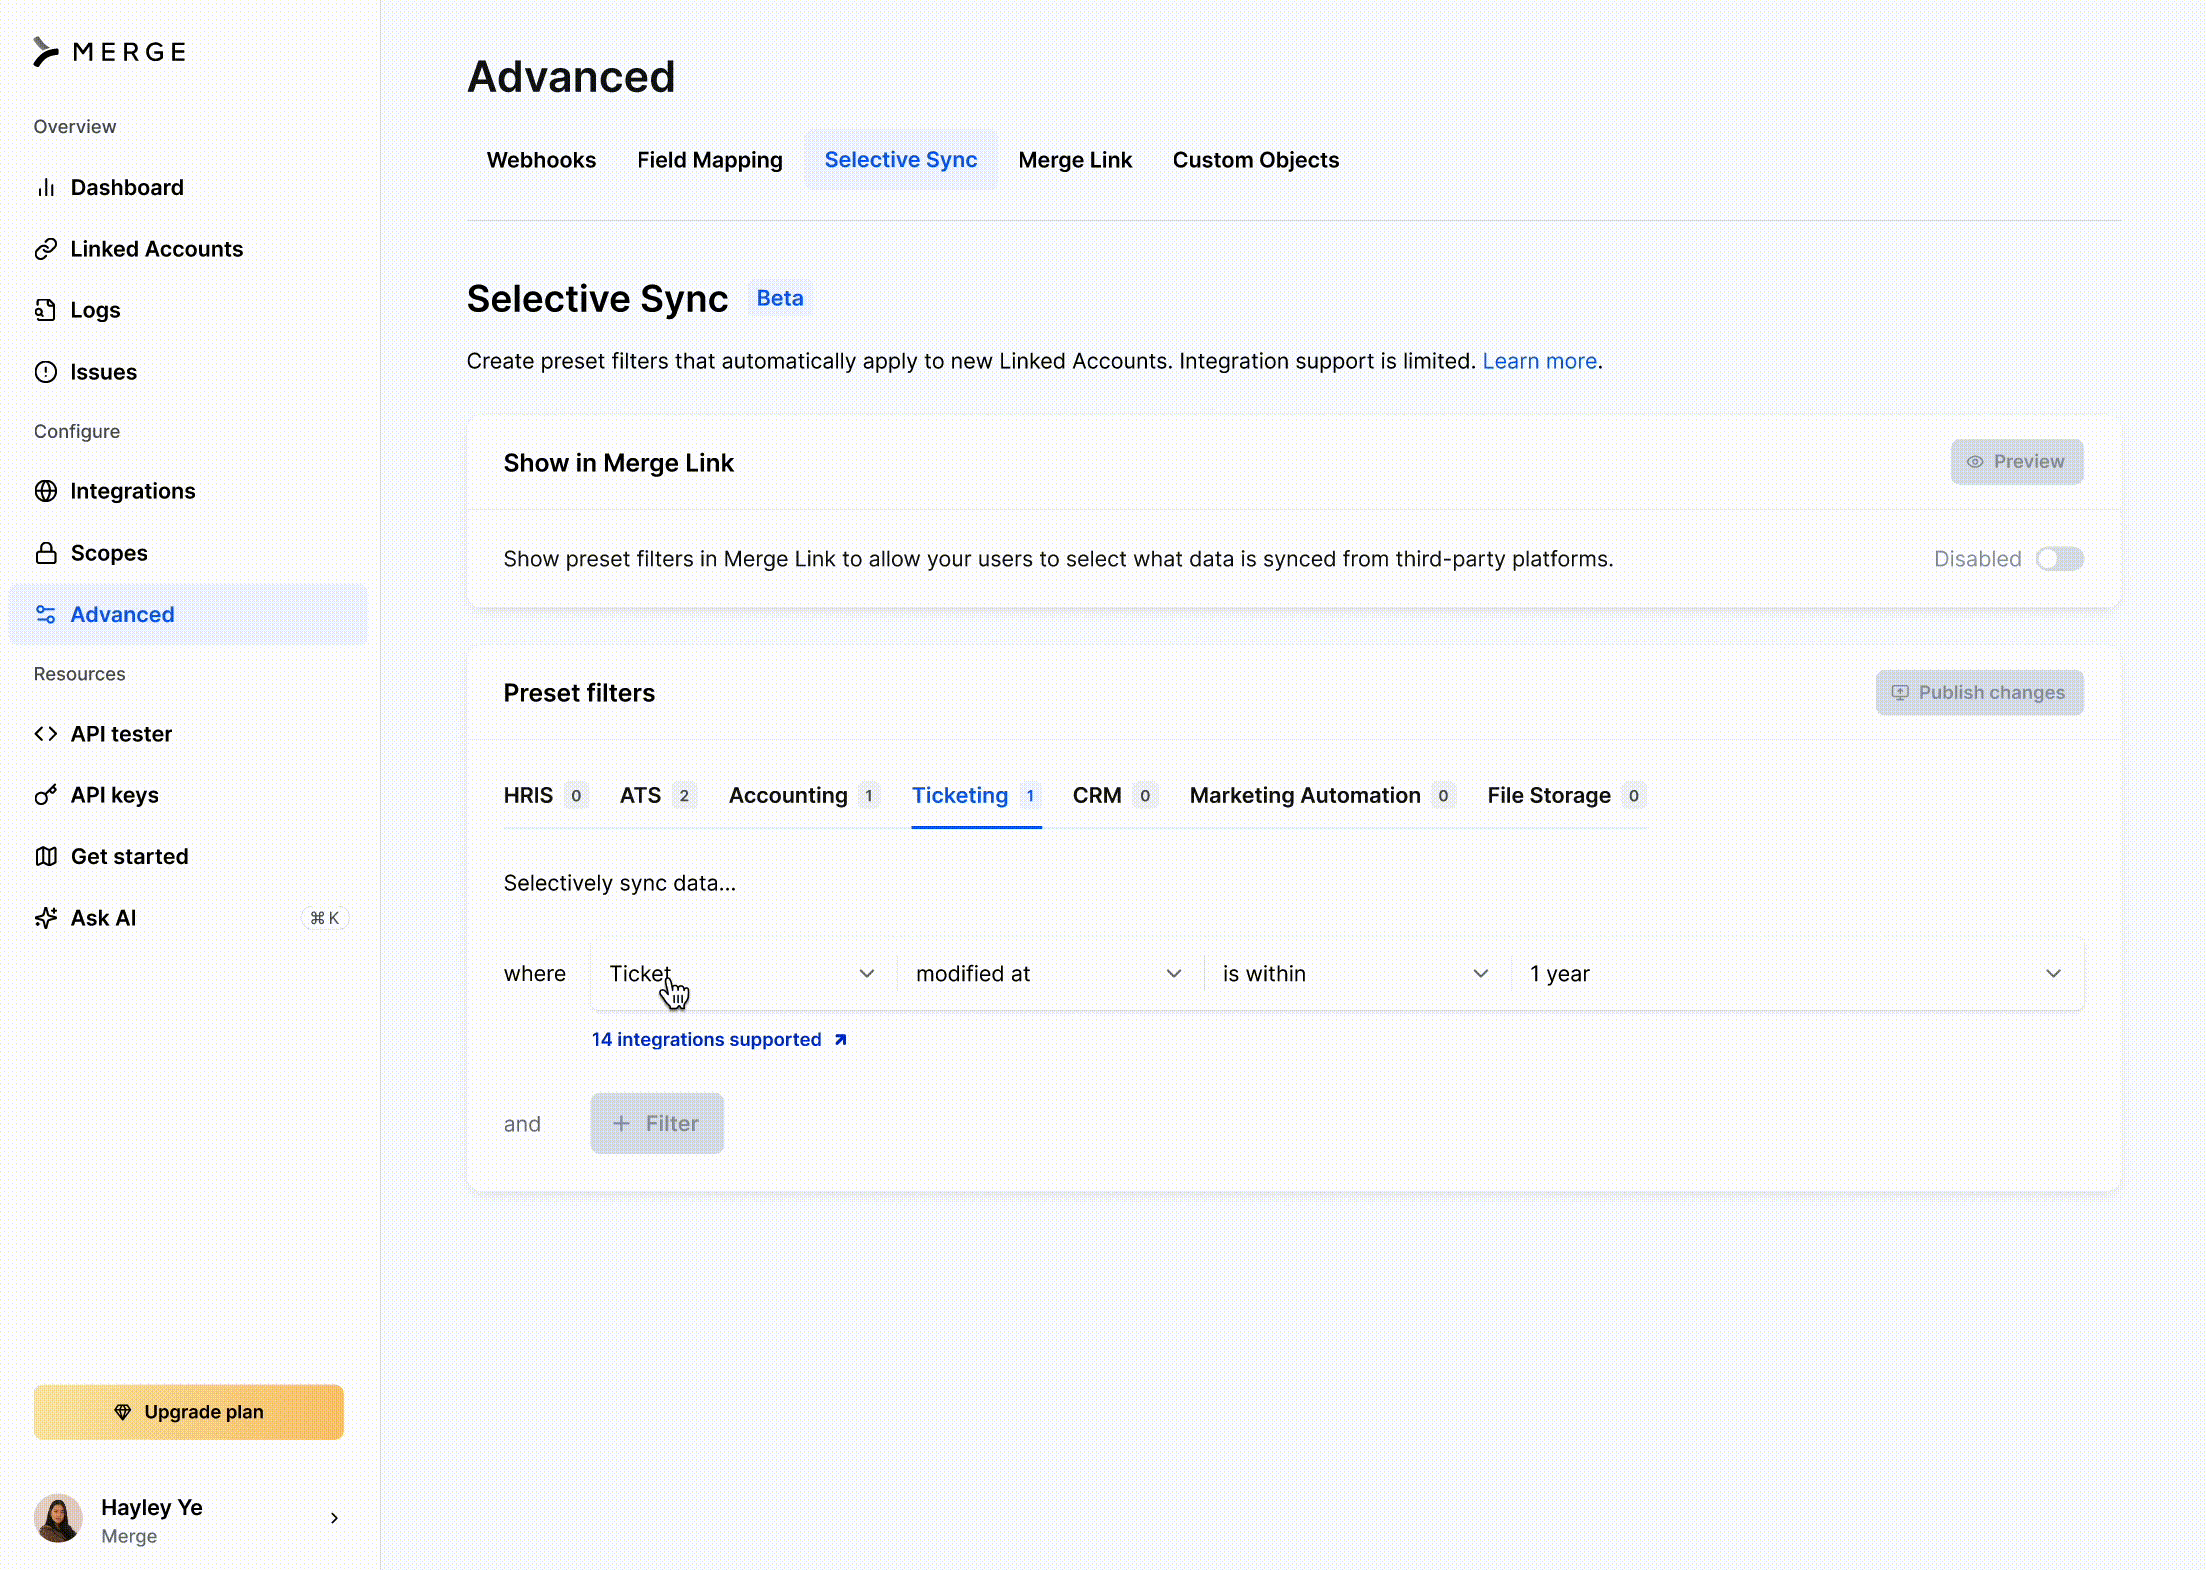Click the Publish changes button
This screenshot has height=1570, width=2206.
tap(1980, 693)
